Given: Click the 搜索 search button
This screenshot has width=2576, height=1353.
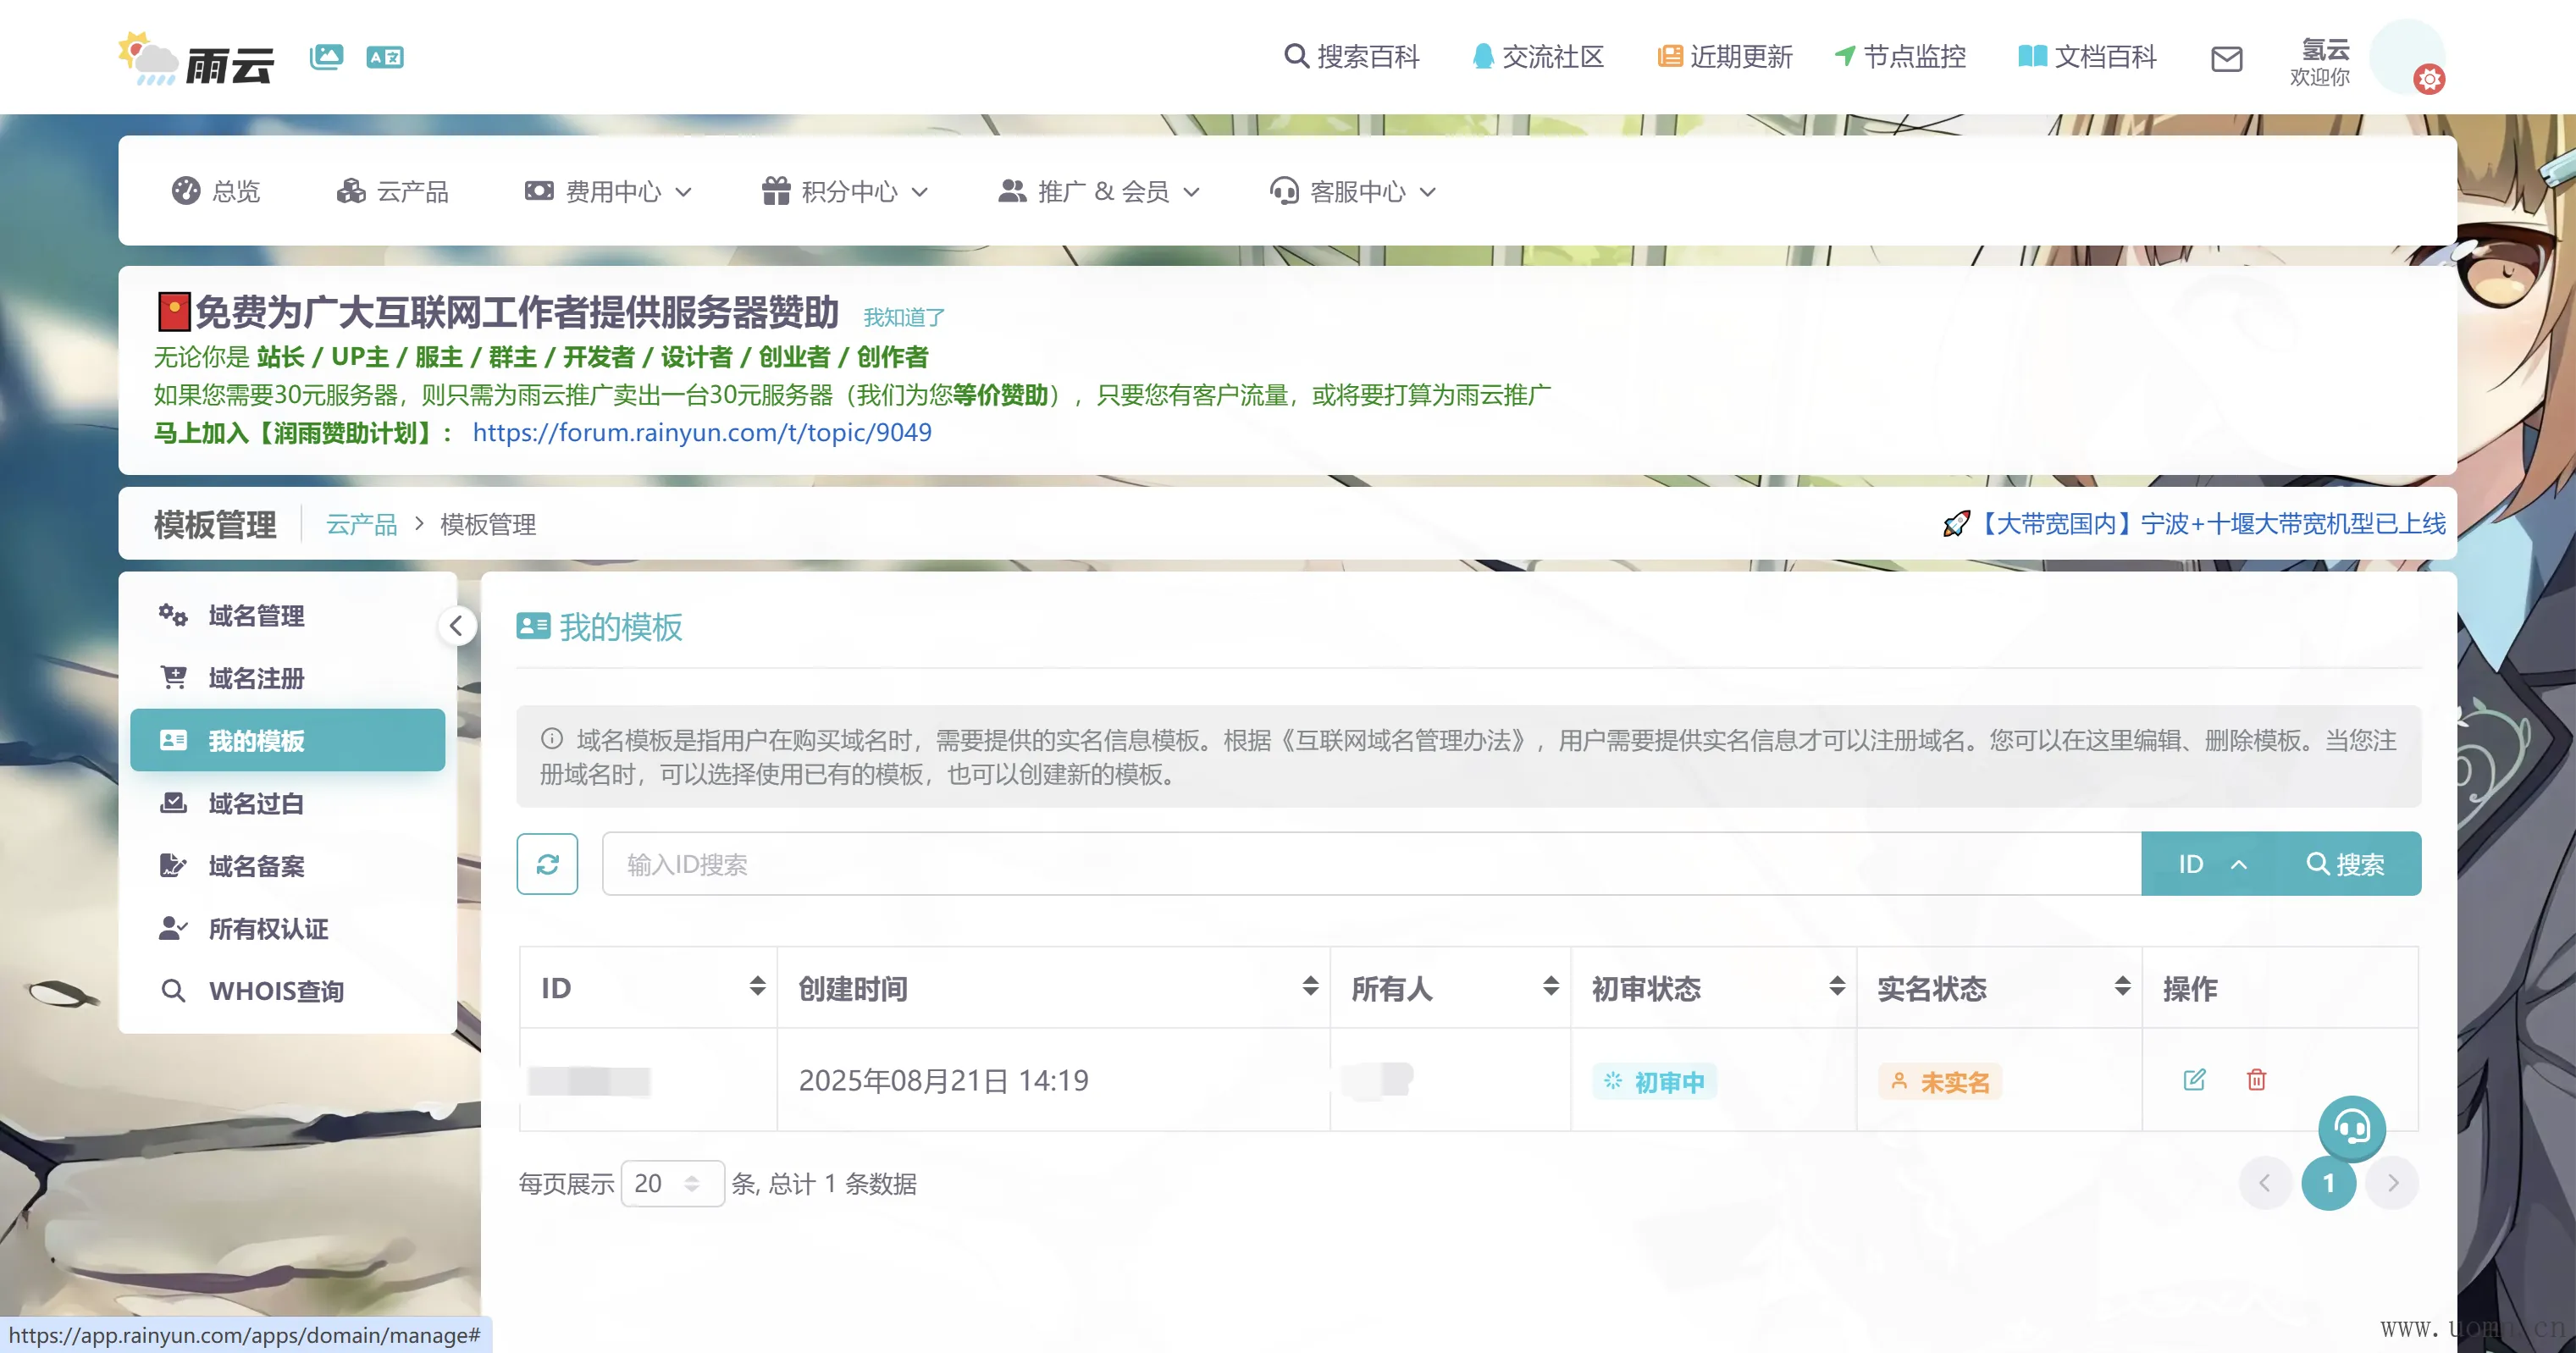Looking at the screenshot, I should [x=2345, y=864].
